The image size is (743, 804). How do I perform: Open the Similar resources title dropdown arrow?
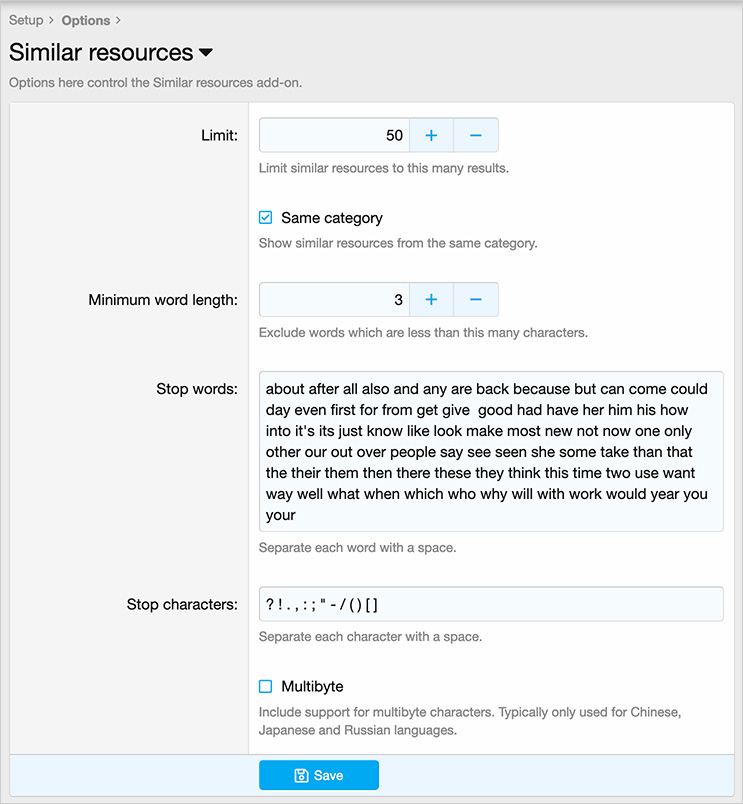tap(206, 52)
